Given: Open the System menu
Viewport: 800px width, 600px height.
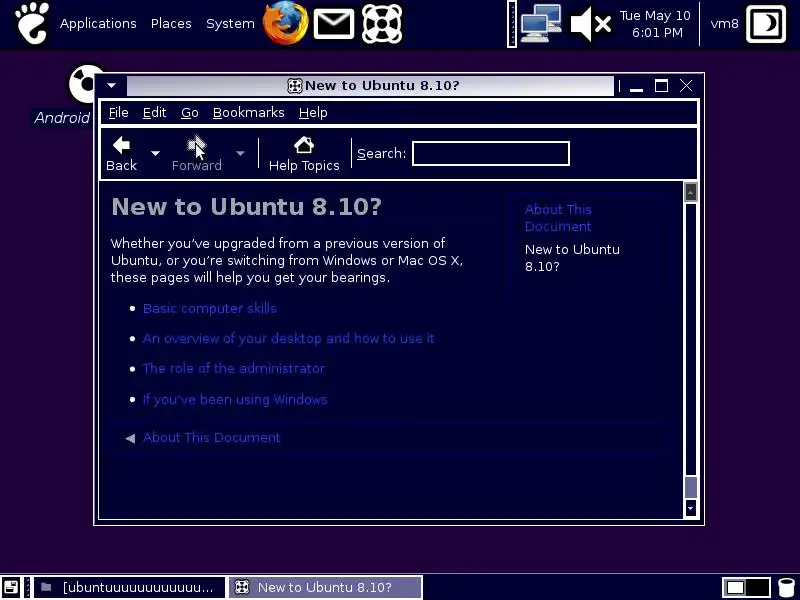Looking at the screenshot, I should (230, 23).
